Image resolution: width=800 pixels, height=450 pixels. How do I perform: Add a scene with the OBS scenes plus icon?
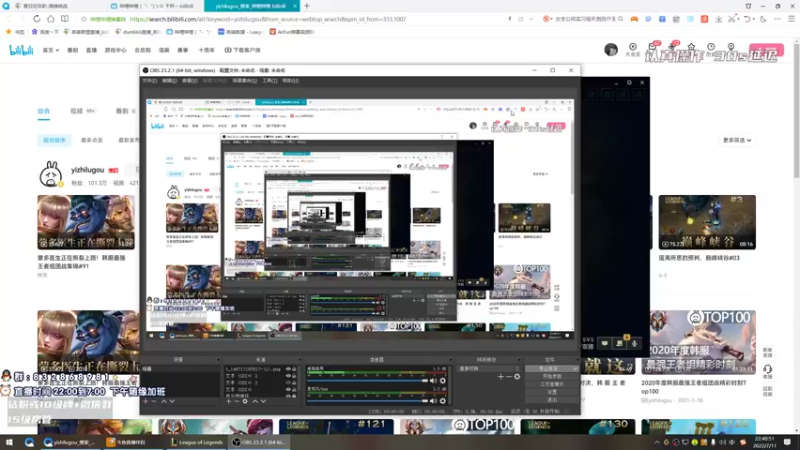[x=145, y=401]
